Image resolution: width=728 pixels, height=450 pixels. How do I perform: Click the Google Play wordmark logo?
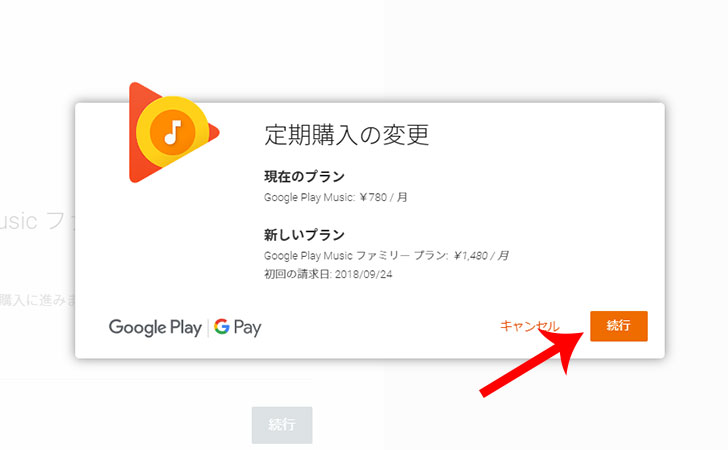tap(155, 327)
